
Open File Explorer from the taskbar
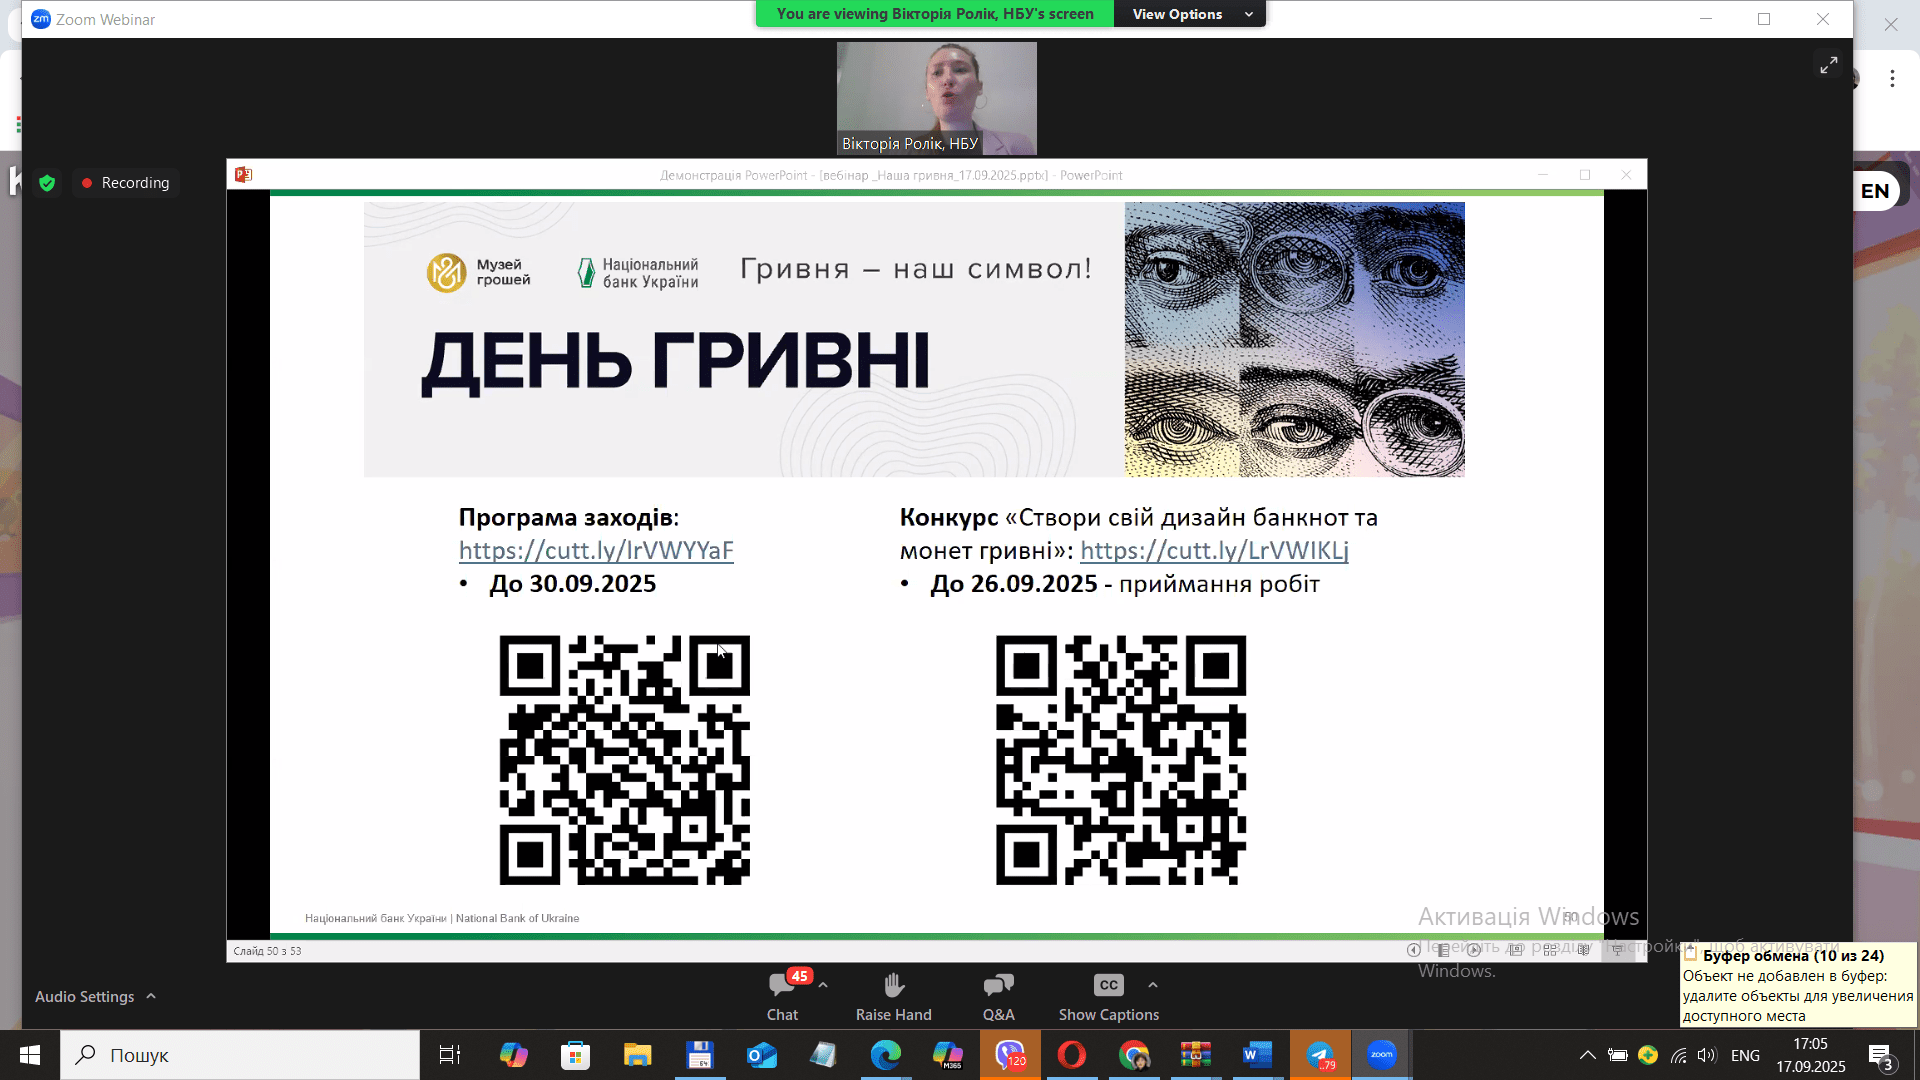click(637, 1055)
